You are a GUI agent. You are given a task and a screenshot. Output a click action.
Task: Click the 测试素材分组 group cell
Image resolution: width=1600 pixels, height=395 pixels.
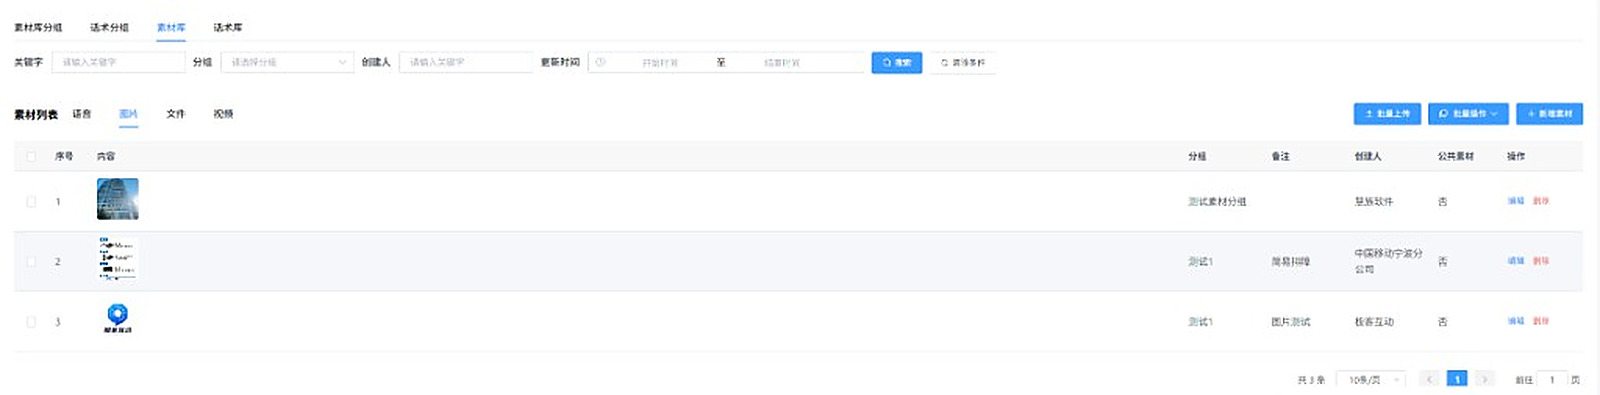(x=1217, y=202)
